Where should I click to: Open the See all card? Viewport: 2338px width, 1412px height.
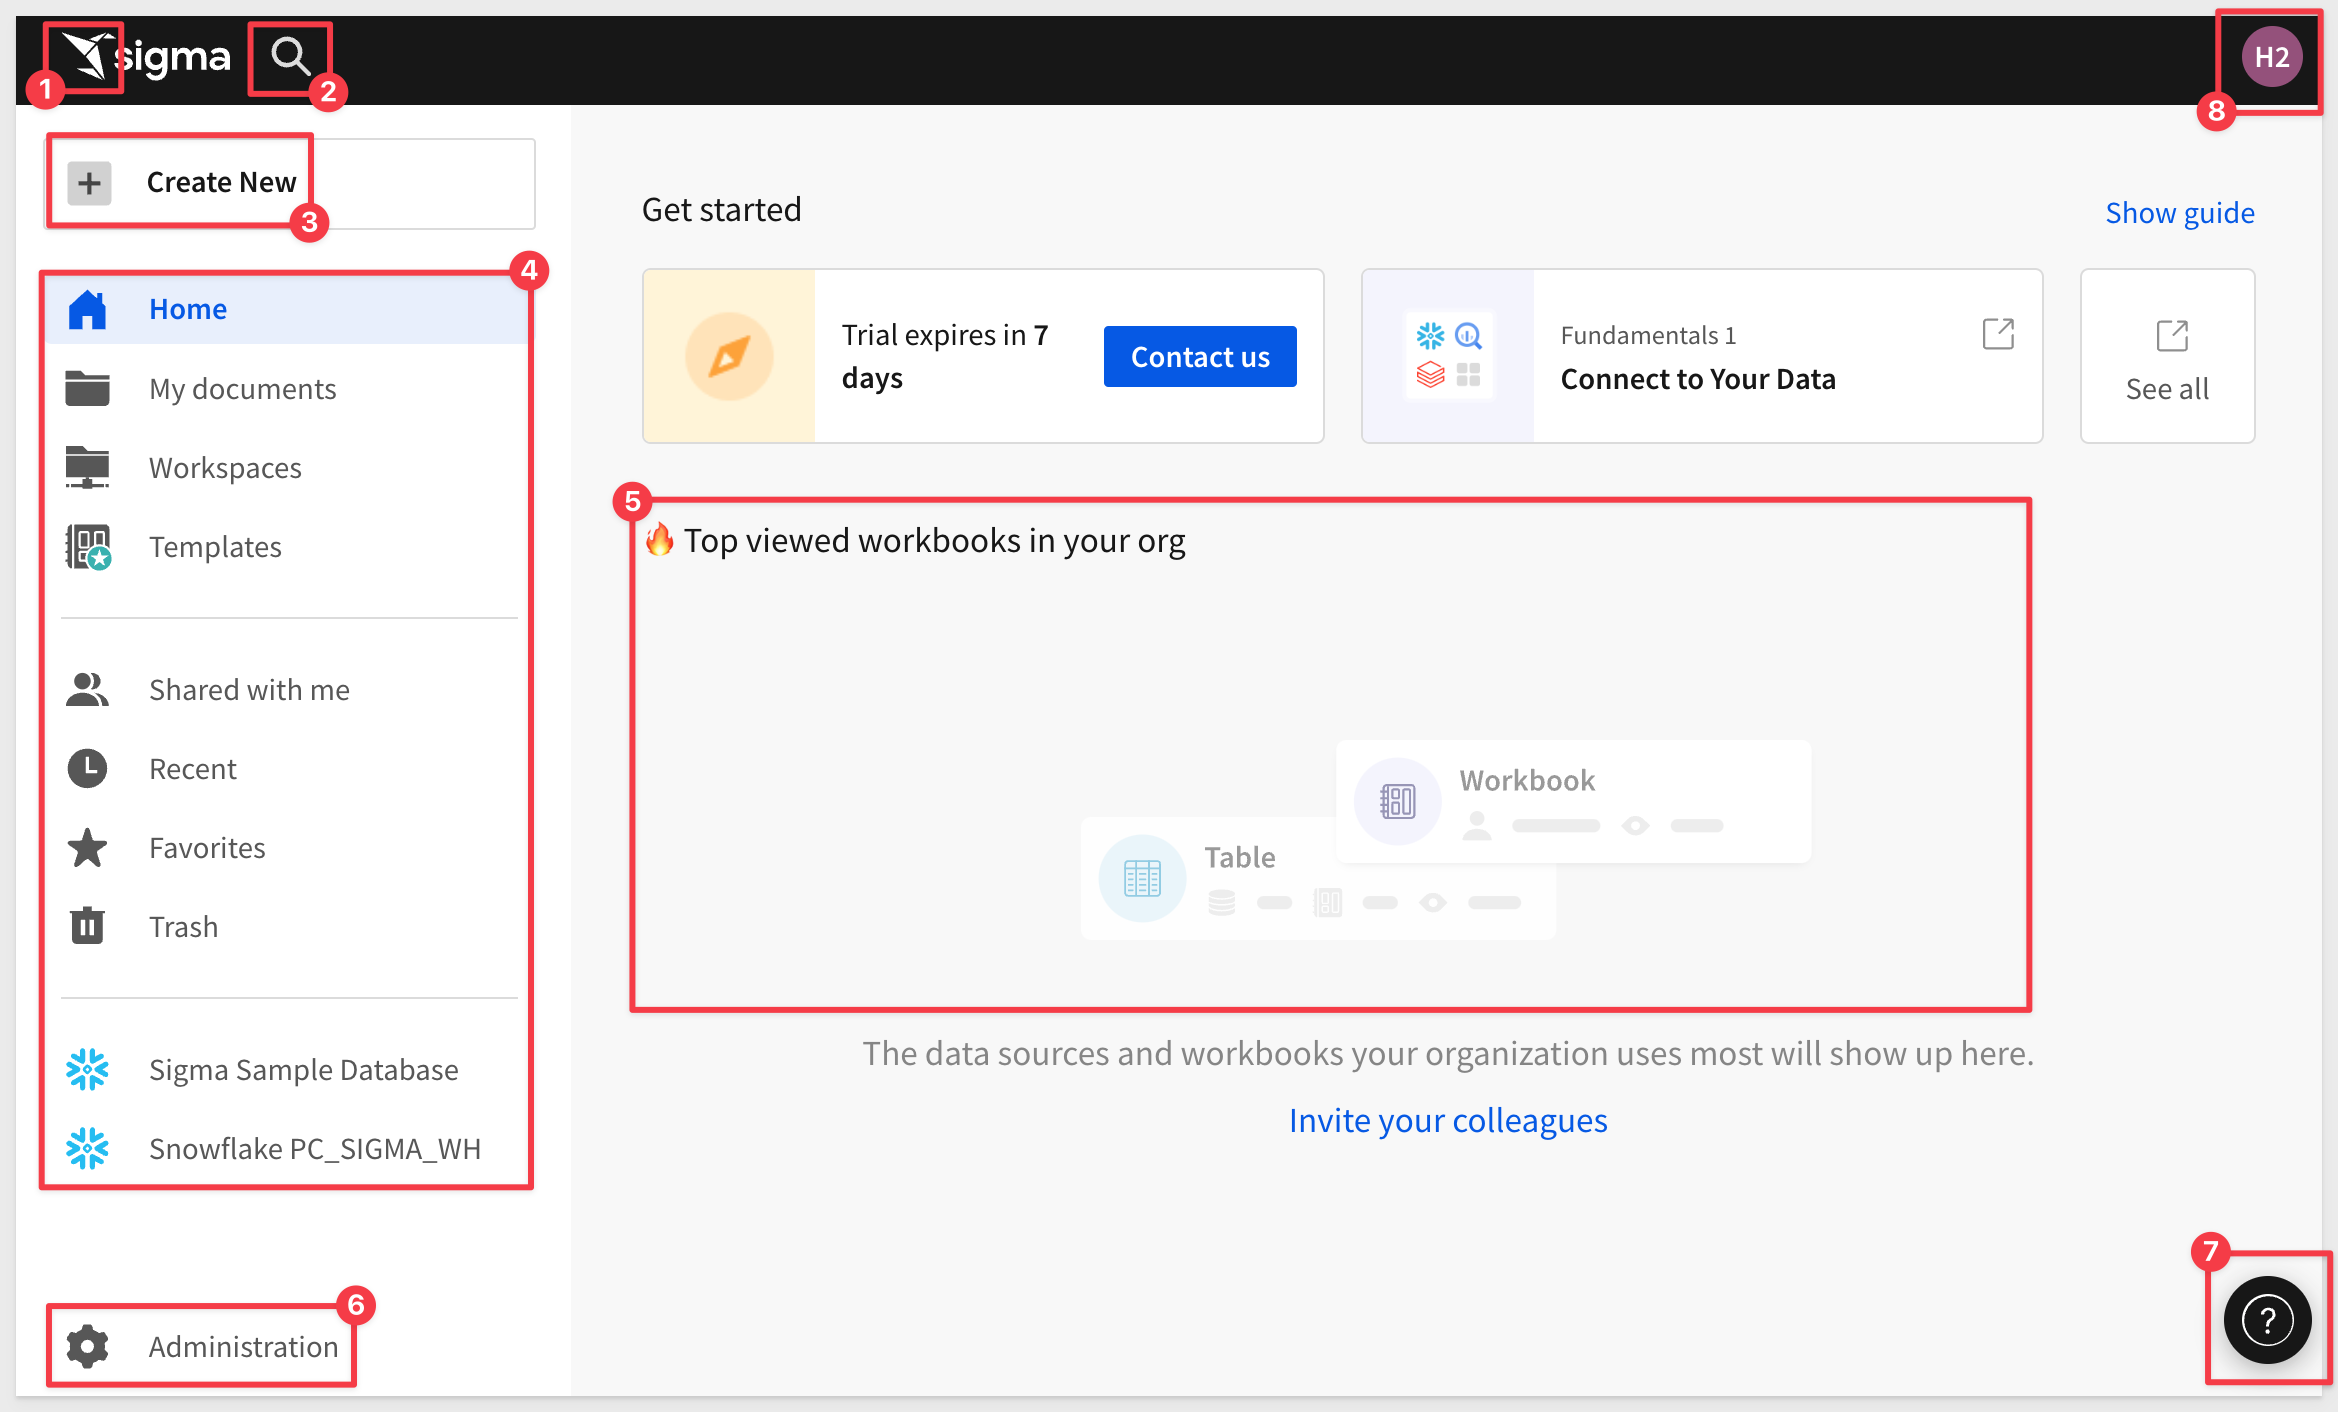2167,356
